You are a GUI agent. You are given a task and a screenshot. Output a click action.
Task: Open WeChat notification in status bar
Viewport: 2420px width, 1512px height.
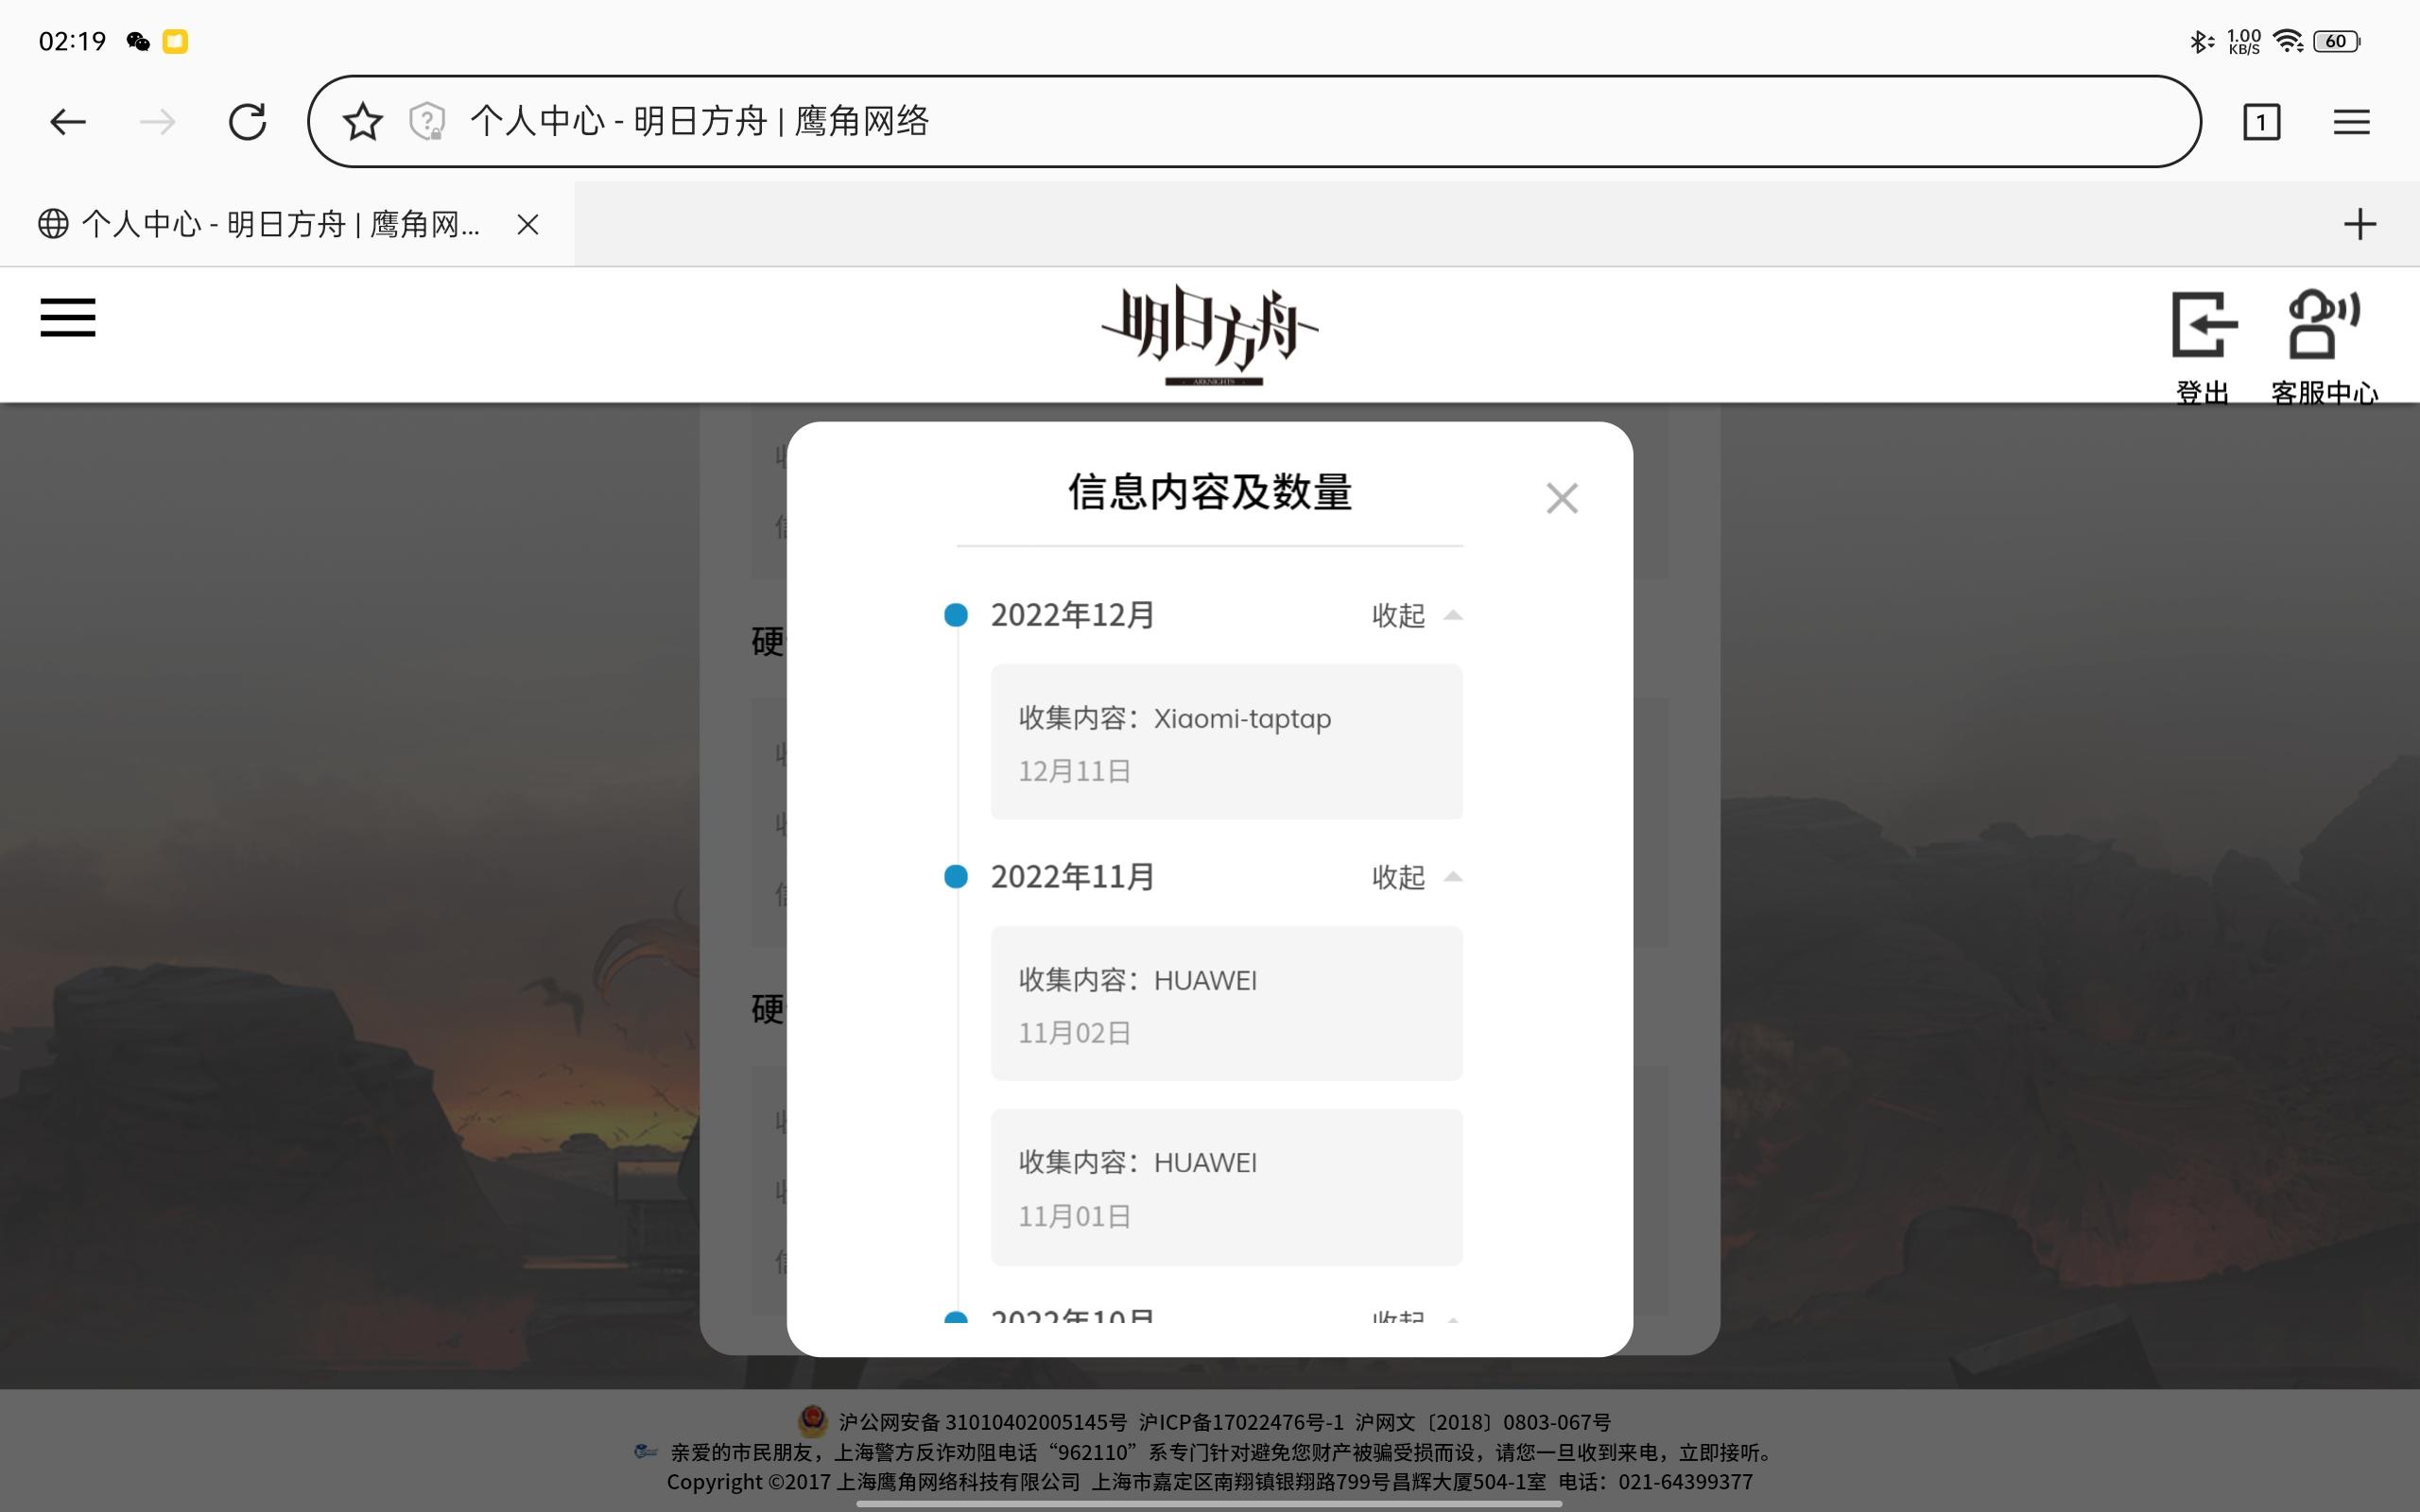138,41
